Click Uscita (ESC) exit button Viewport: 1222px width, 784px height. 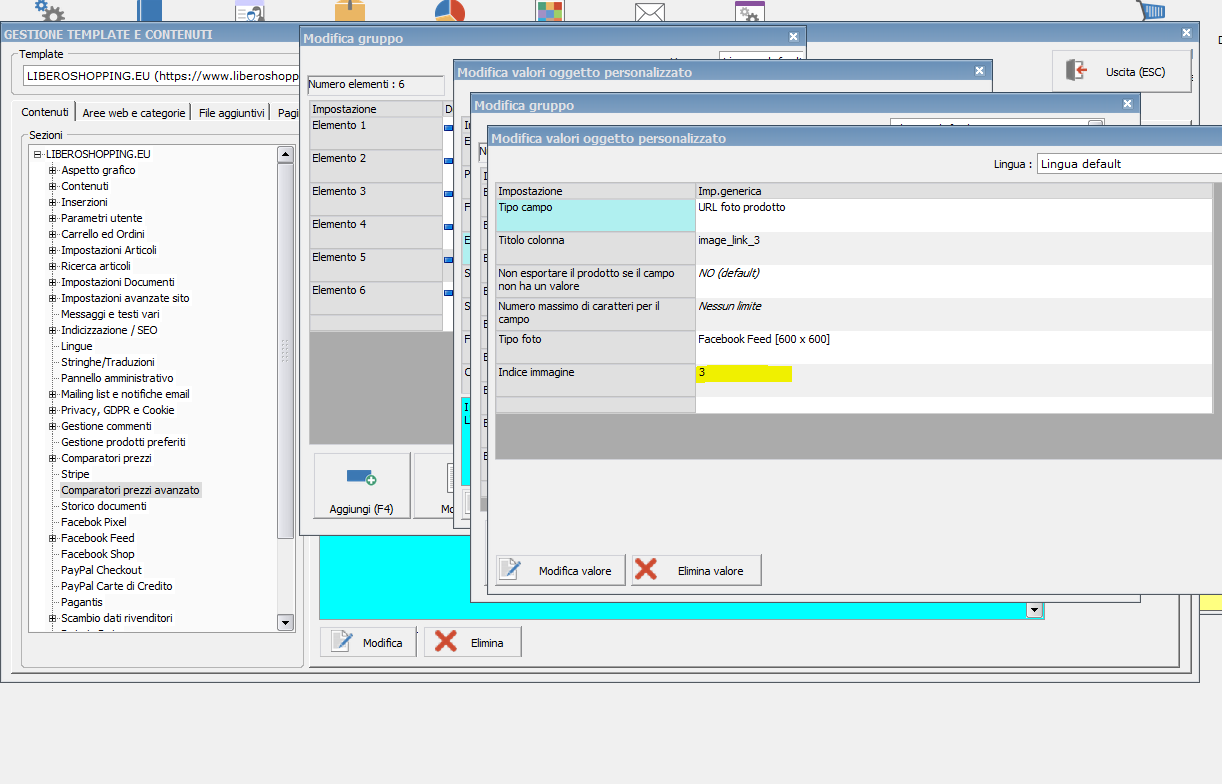pos(1122,72)
